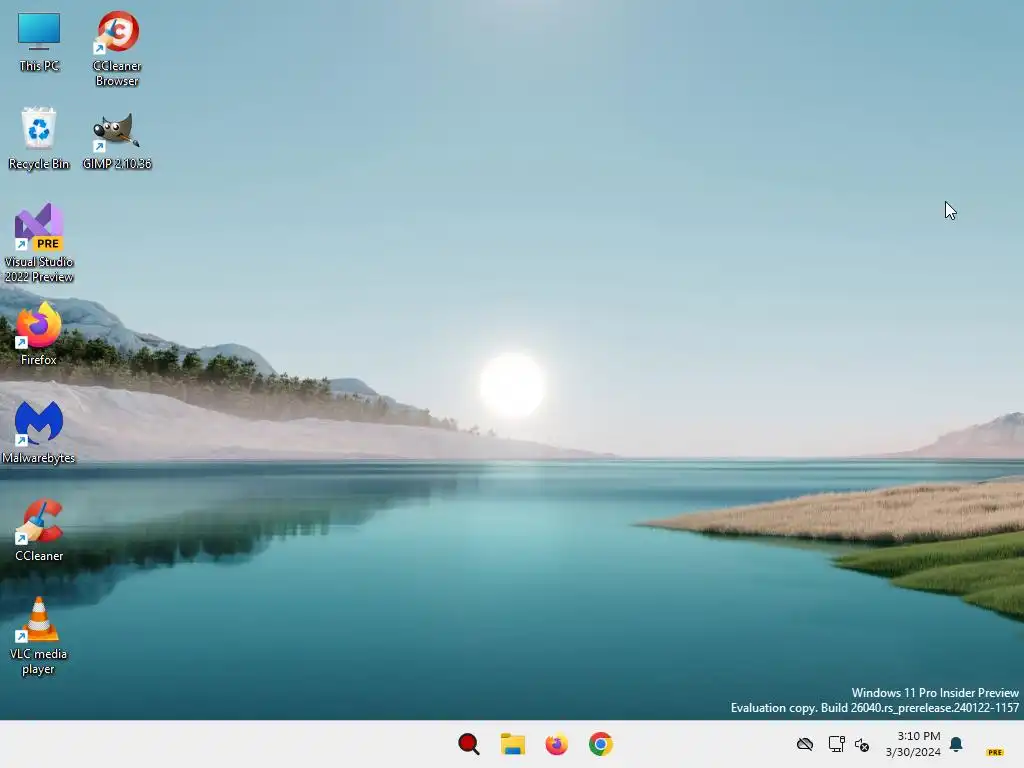Click the PRE badge in the taskbar corner
1024x768 pixels.
pos(995,752)
